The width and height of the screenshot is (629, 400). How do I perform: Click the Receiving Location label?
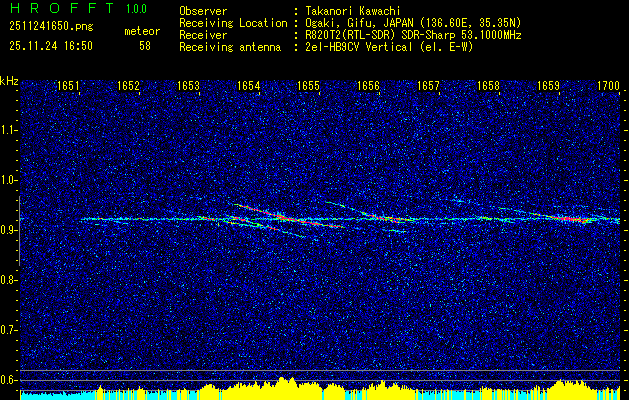(x=233, y=23)
